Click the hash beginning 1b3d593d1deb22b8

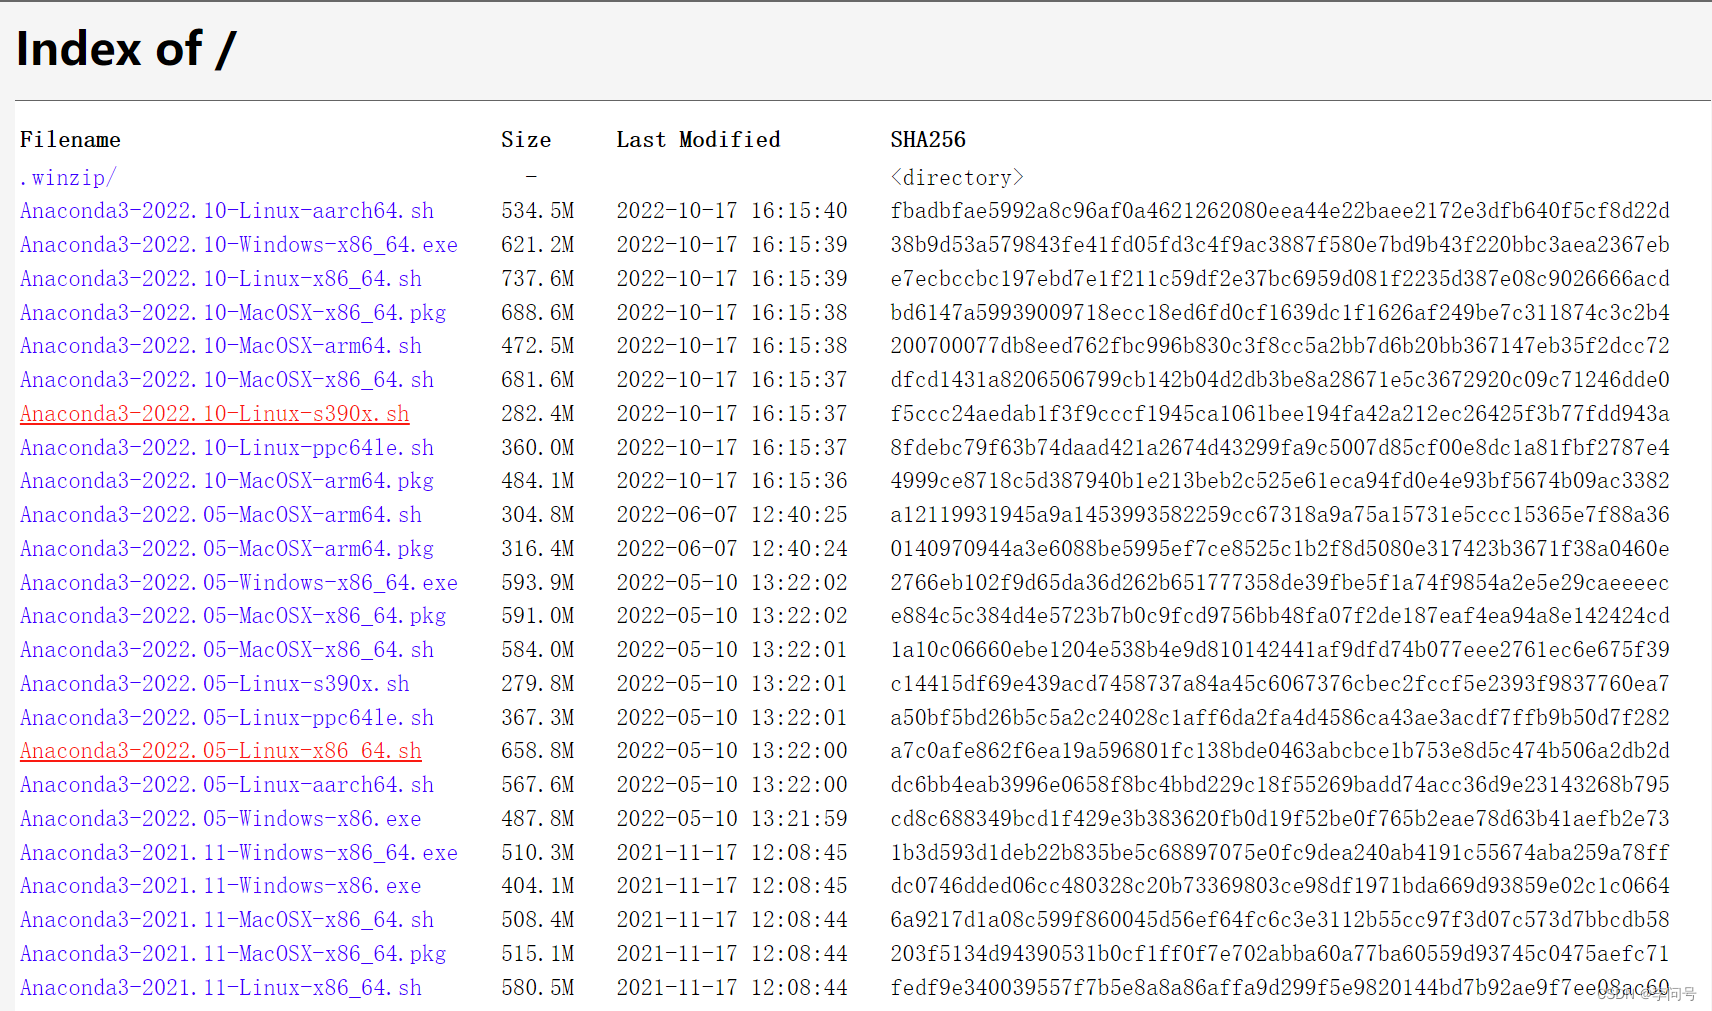point(1280,853)
